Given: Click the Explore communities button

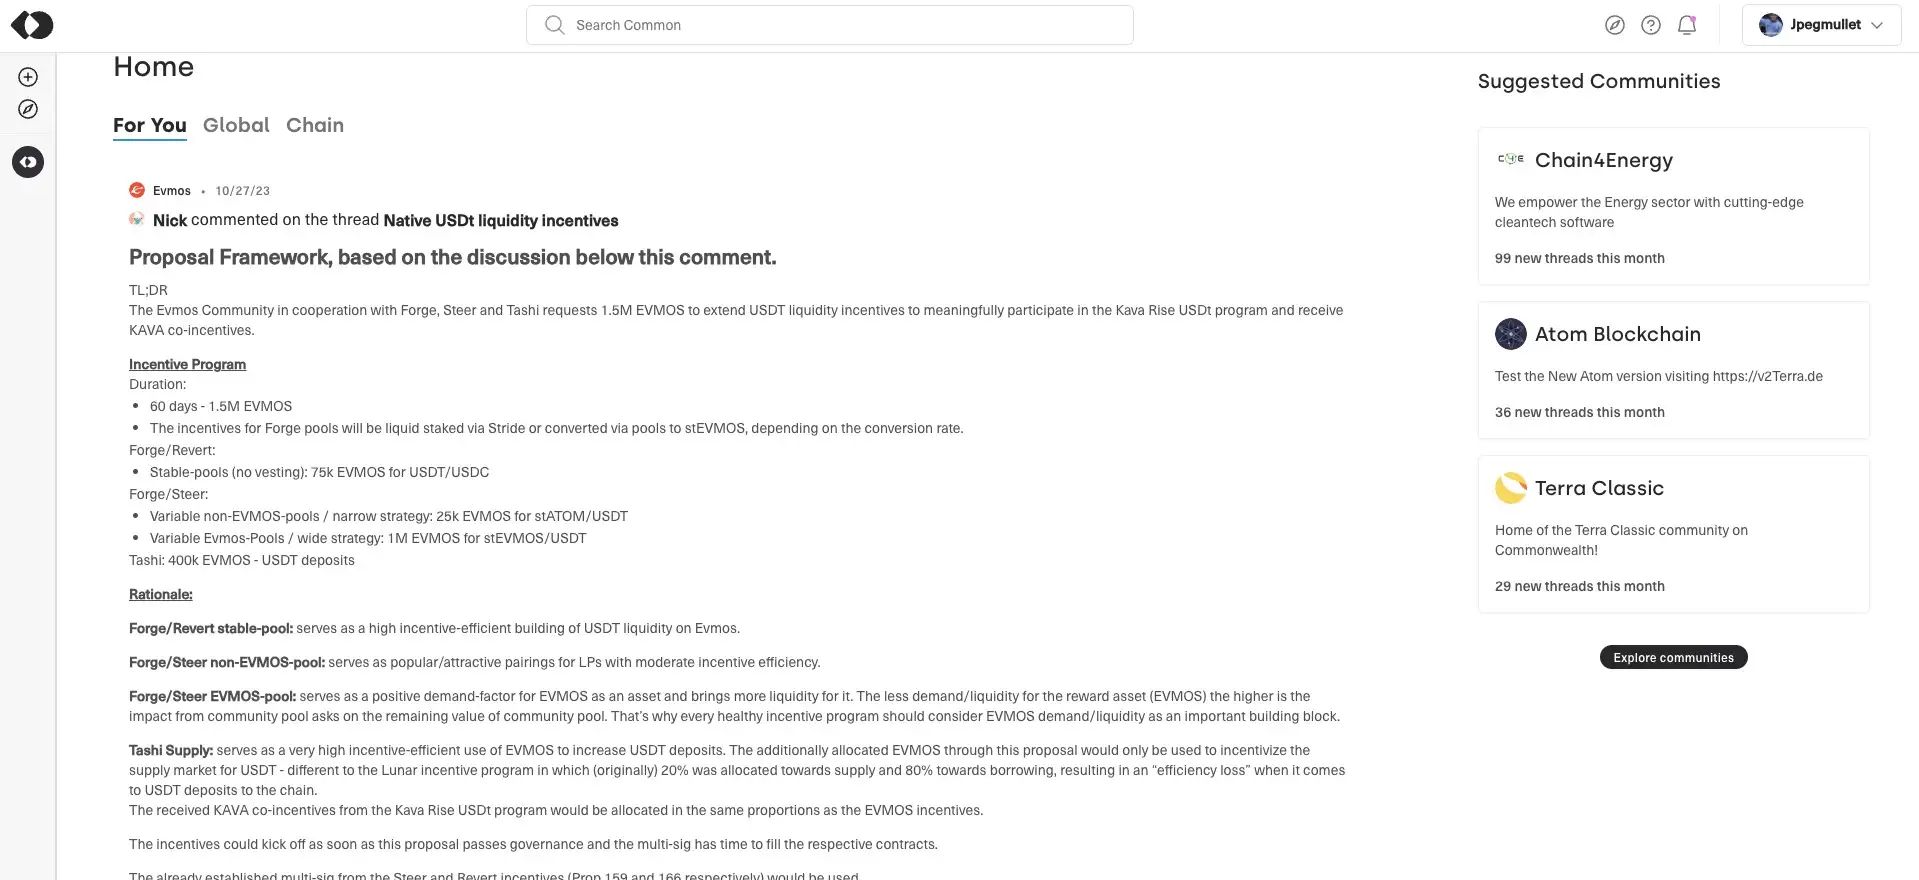Looking at the screenshot, I should tap(1673, 657).
